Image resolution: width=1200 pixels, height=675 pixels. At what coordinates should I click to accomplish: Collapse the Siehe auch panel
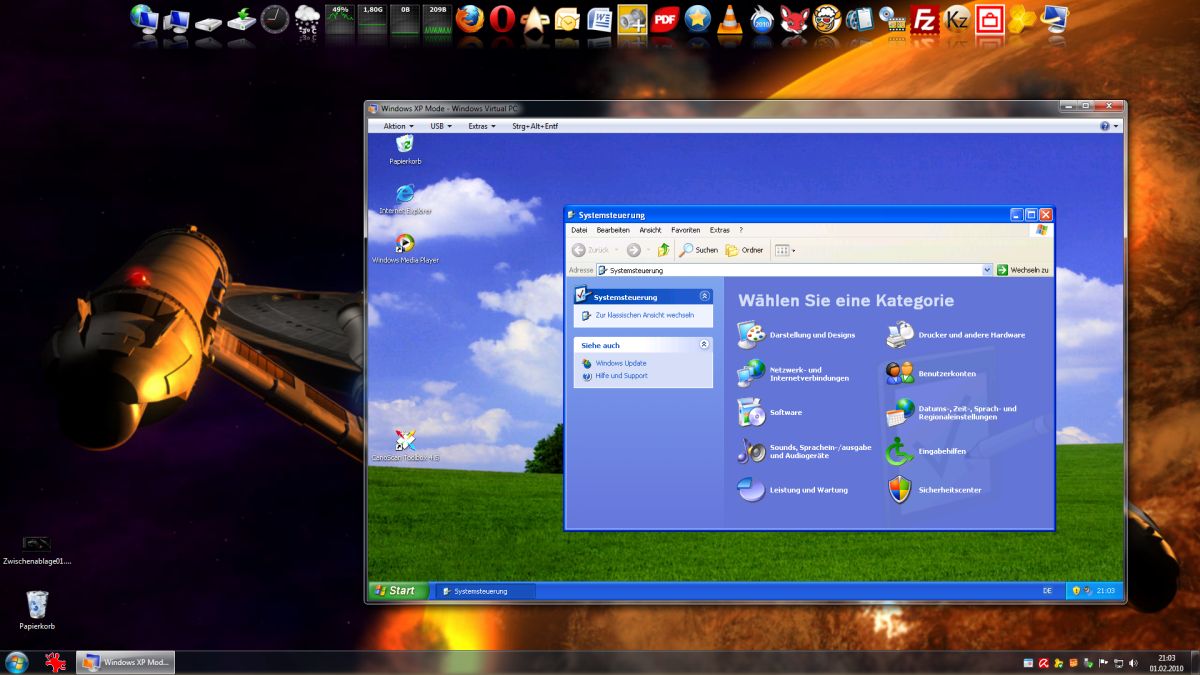704,345
